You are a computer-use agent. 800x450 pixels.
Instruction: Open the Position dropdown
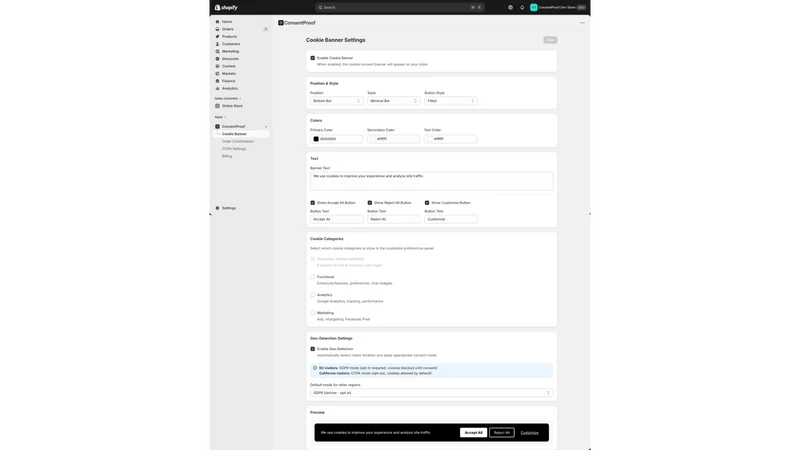point(337,101)
